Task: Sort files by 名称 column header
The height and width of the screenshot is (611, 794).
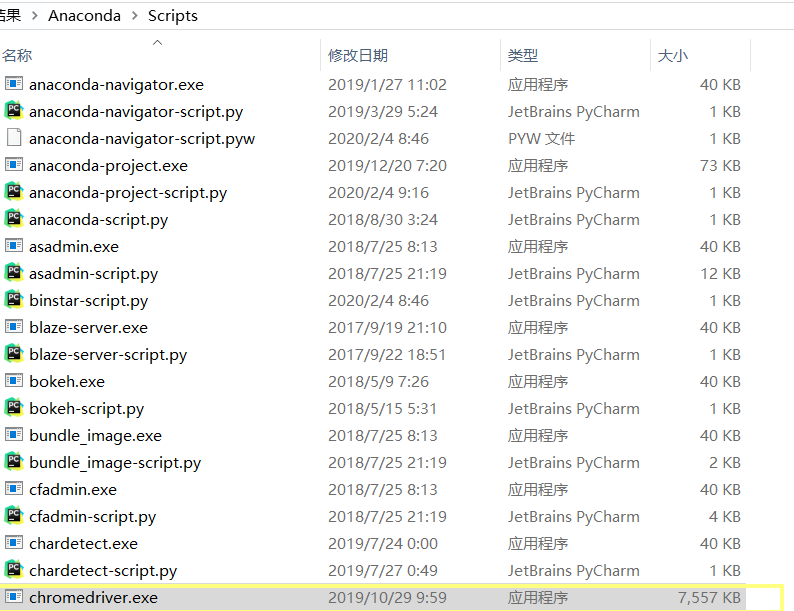Action: click(x=17, y=55)
